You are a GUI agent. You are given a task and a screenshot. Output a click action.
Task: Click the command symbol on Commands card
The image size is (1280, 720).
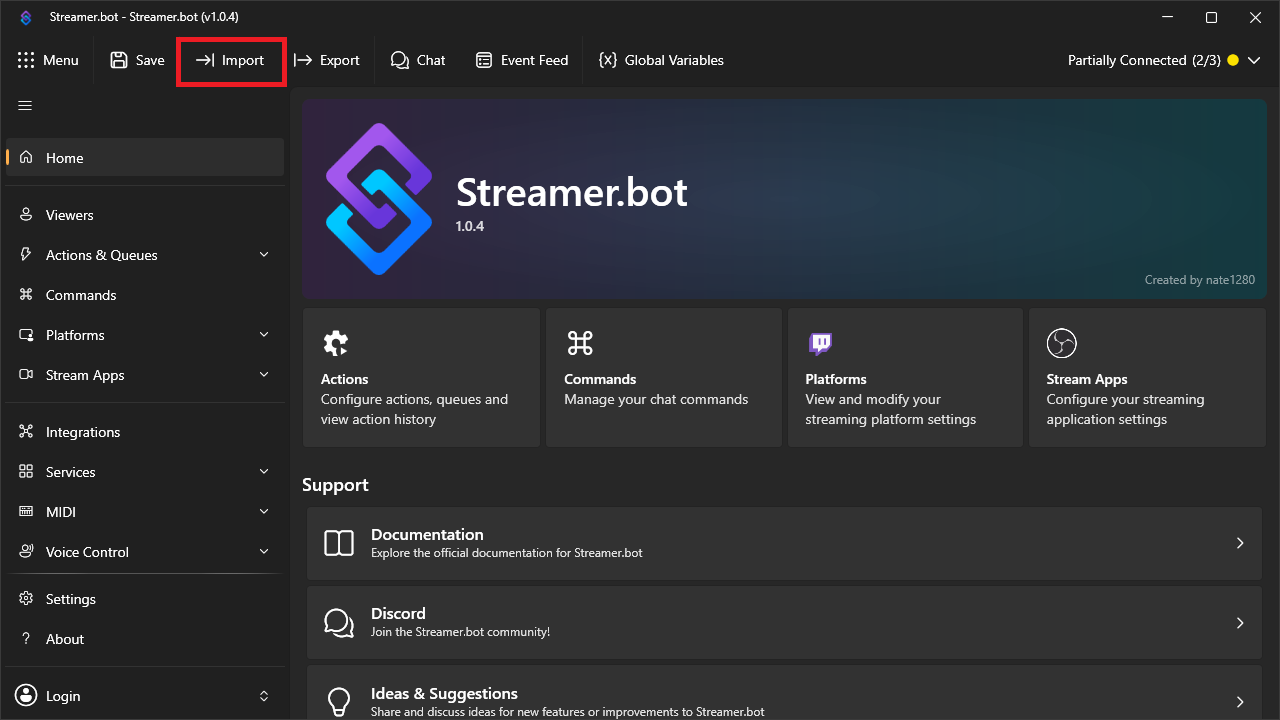pos(580,343)
